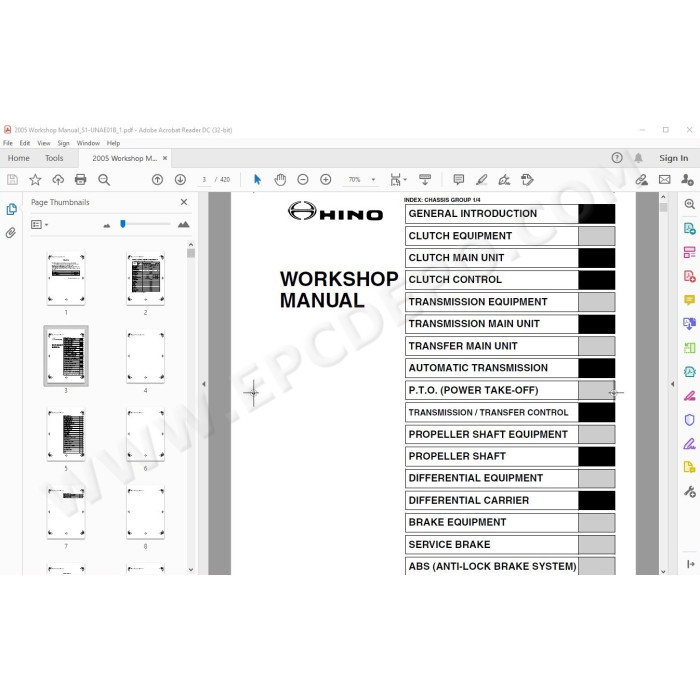Open the Help menu
Screen dimensions: 700x700
click(x=113, y=143)
